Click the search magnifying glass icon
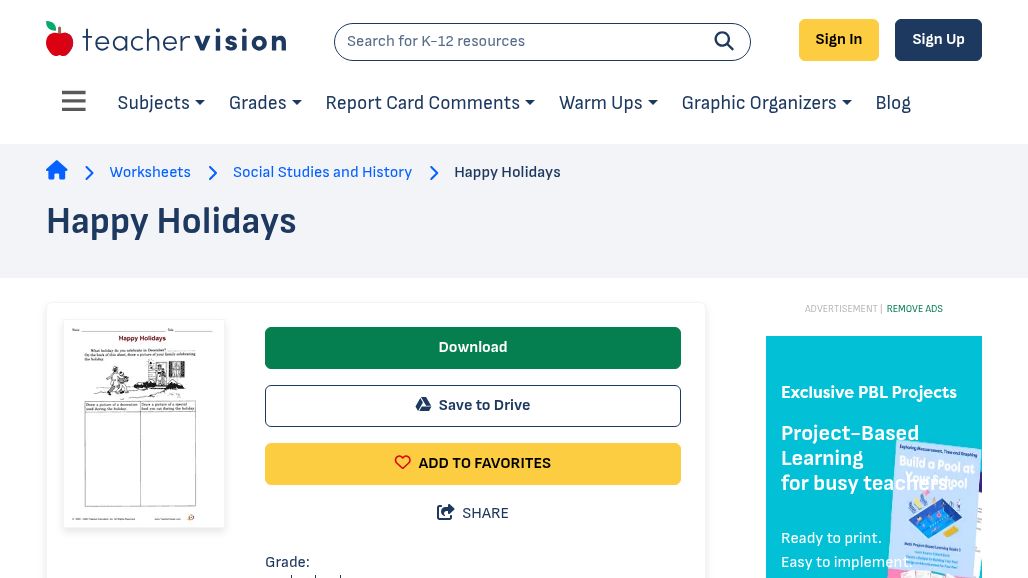 coord(724,41)
